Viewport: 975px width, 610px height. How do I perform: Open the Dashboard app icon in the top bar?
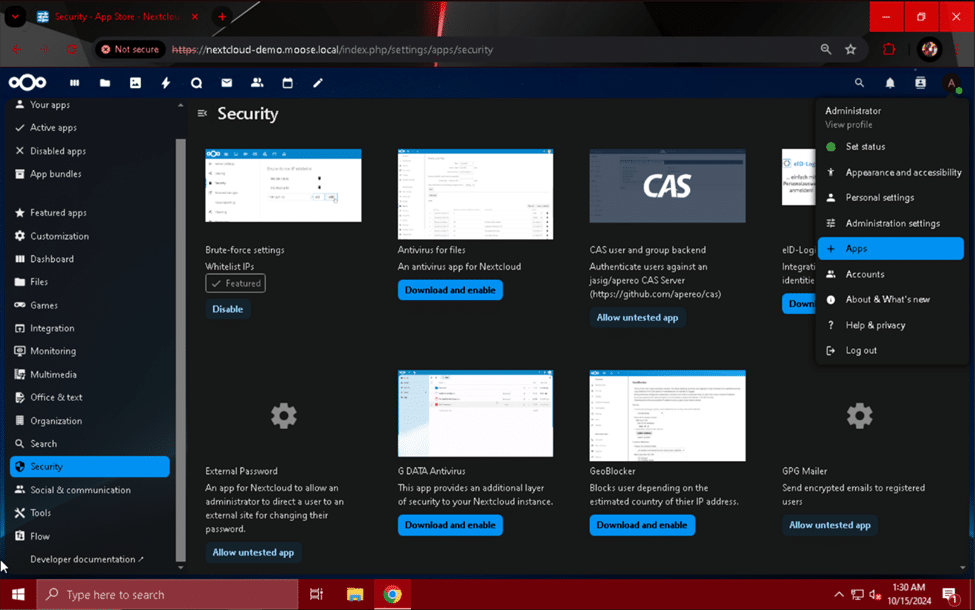coord(75,83)
